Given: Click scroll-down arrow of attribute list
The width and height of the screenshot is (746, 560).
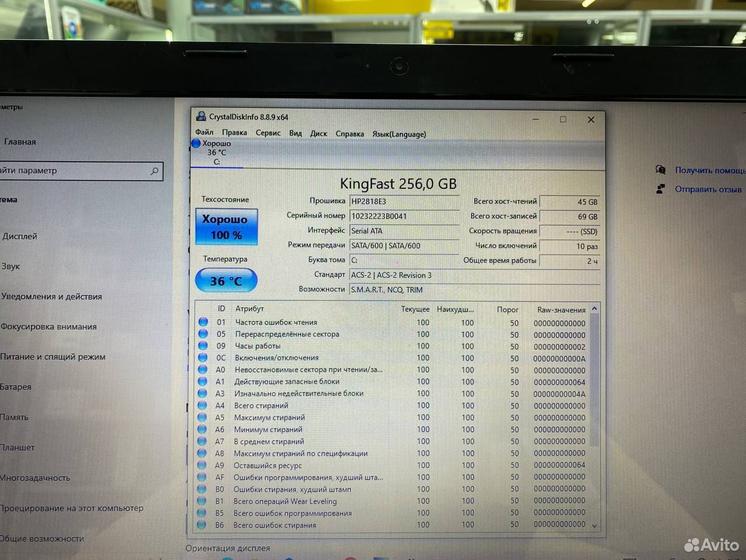Looking at the screenshot, I should point(596,525).
